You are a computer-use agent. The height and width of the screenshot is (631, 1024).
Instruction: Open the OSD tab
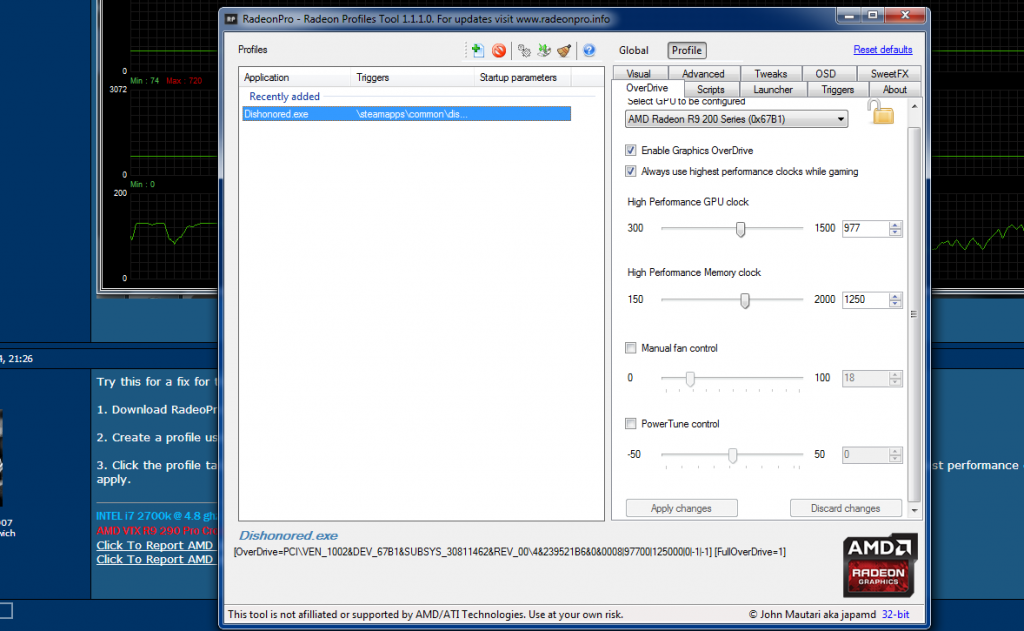pyautogui.click(x=825, y=74)
